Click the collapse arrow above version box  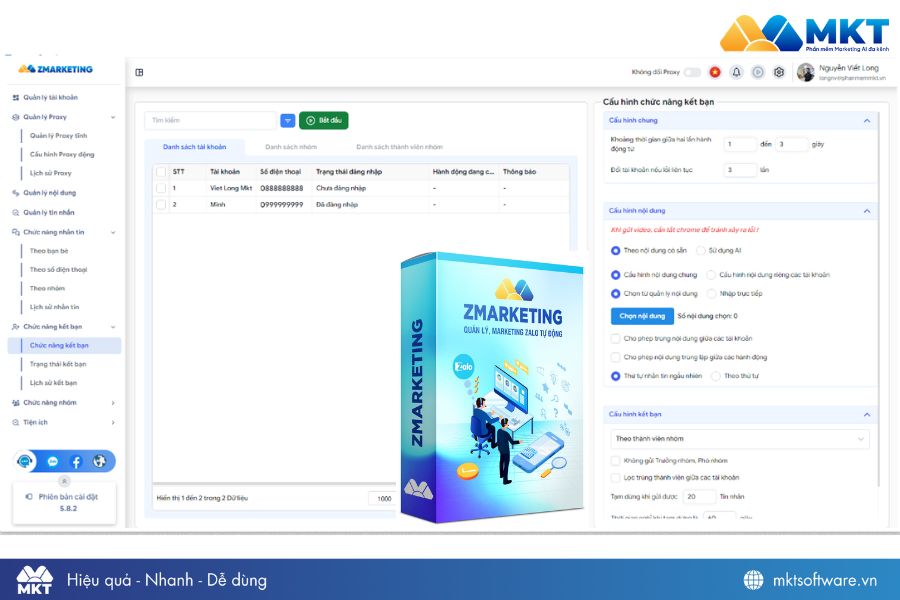[64, 481]
